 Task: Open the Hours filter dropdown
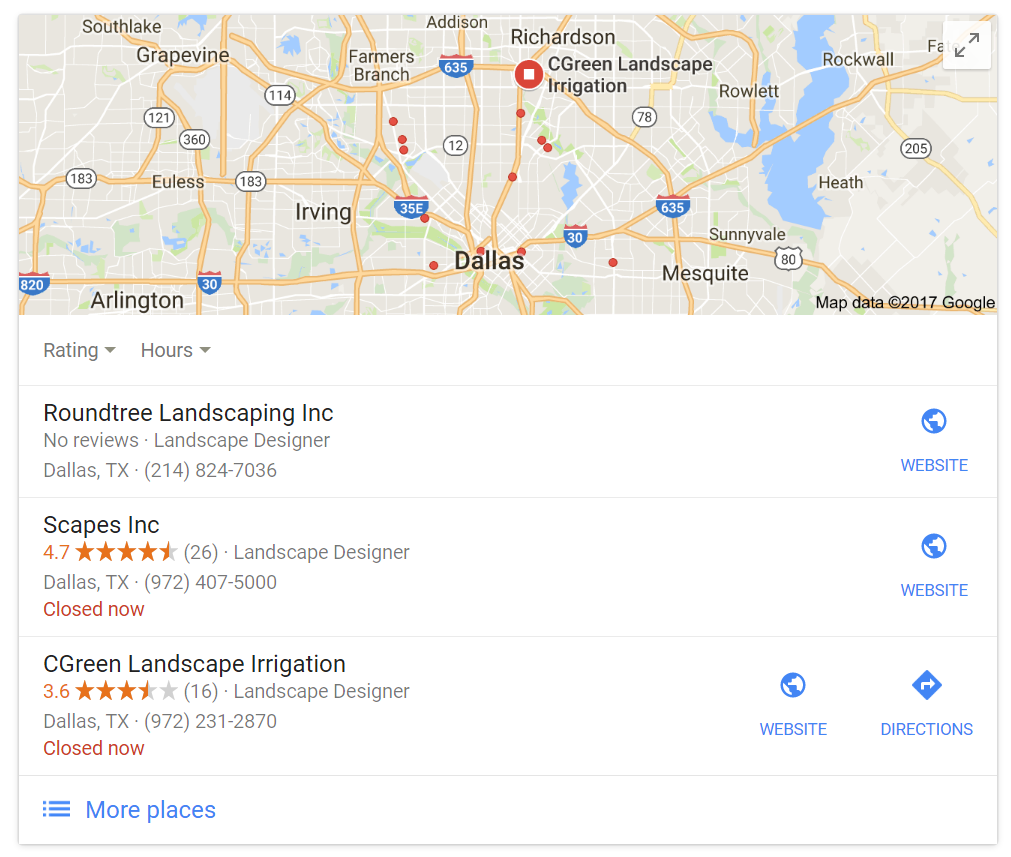(x=175, y=350)
